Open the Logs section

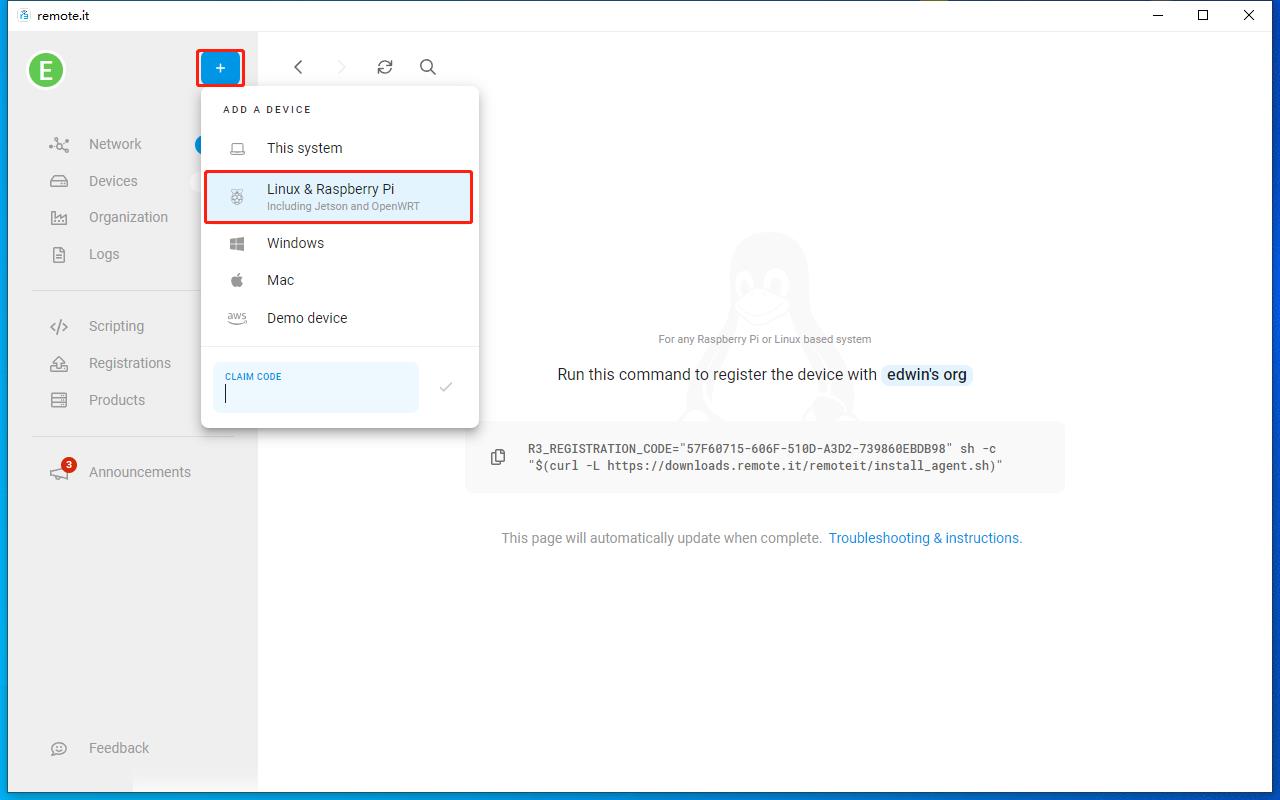pyautogui.click(x=104, y=254)
